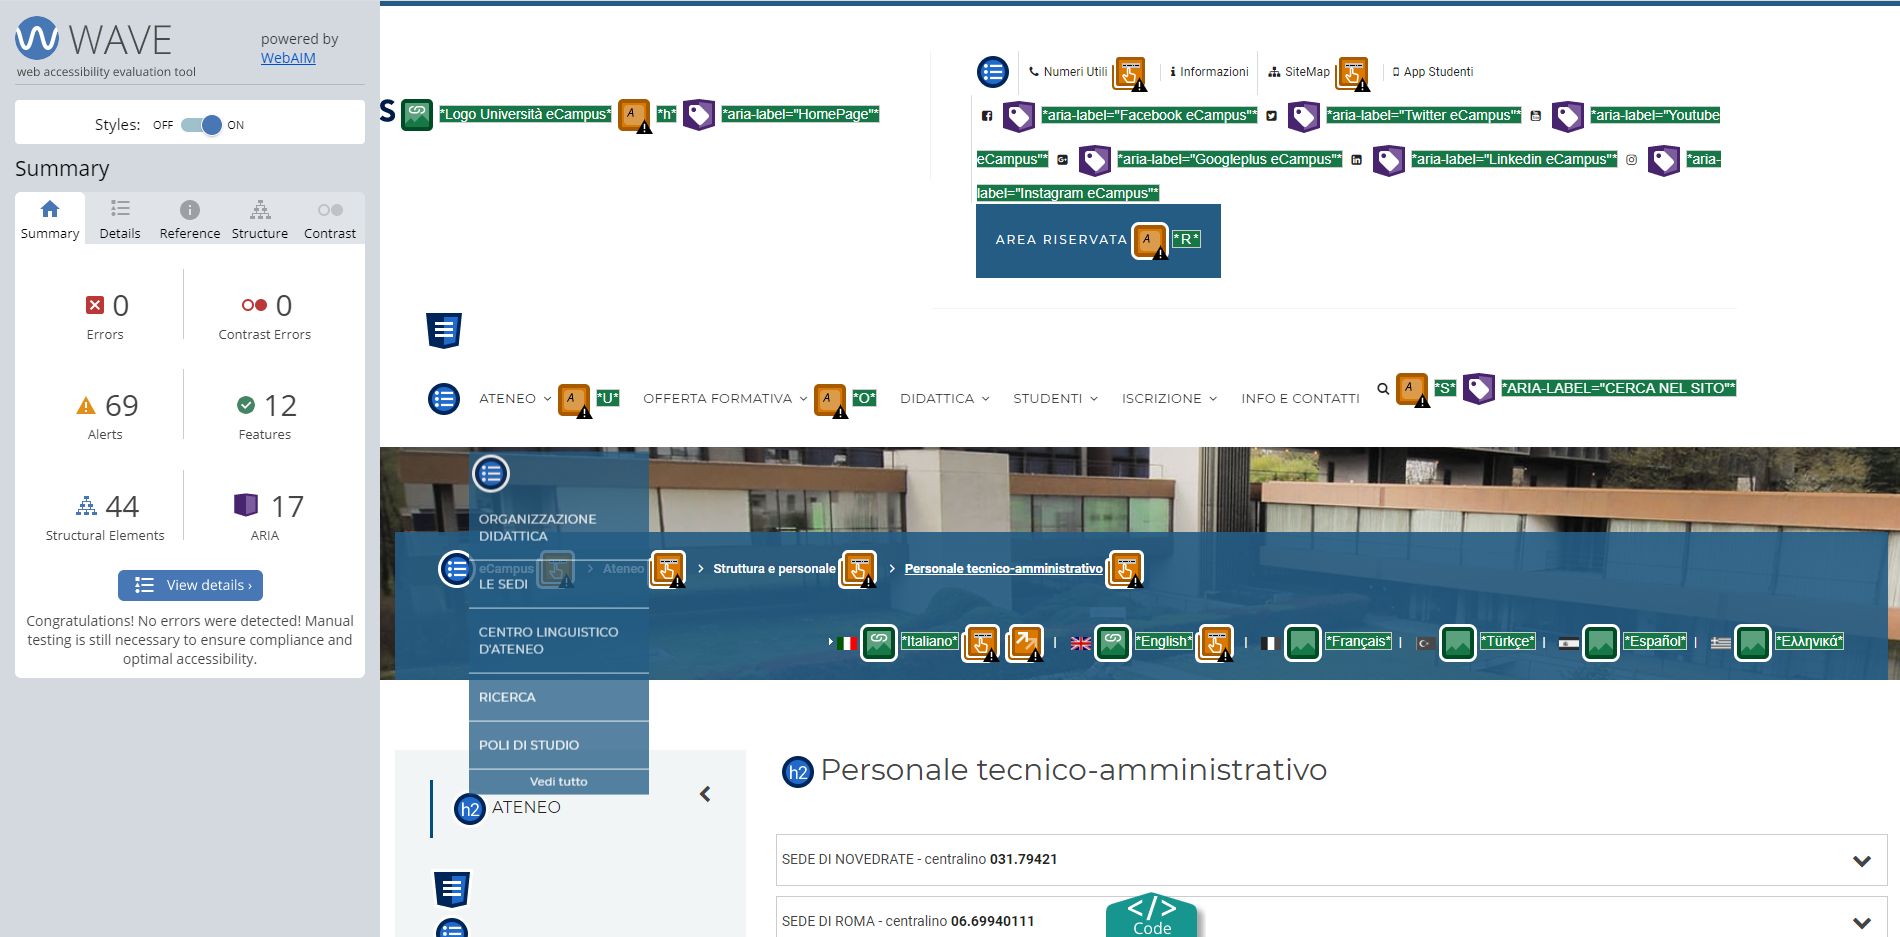
Task: Expand the DIDATTICA menu
Action: pos(944,398)
